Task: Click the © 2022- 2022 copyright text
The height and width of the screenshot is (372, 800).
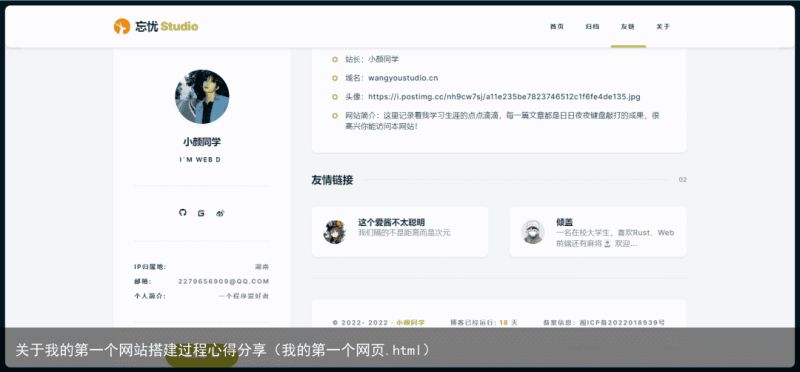Action: pos(361,323)
